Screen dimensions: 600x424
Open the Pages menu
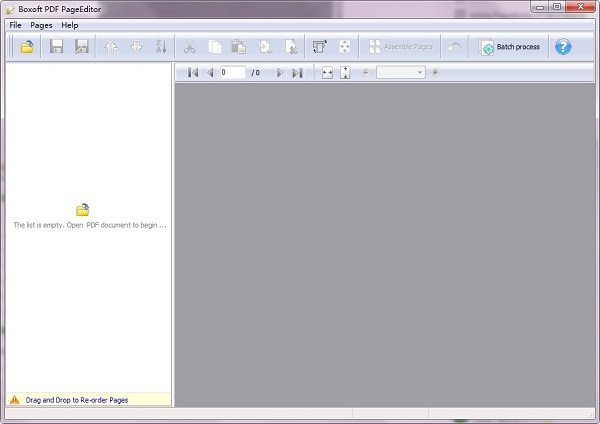[x=41, y=24]
